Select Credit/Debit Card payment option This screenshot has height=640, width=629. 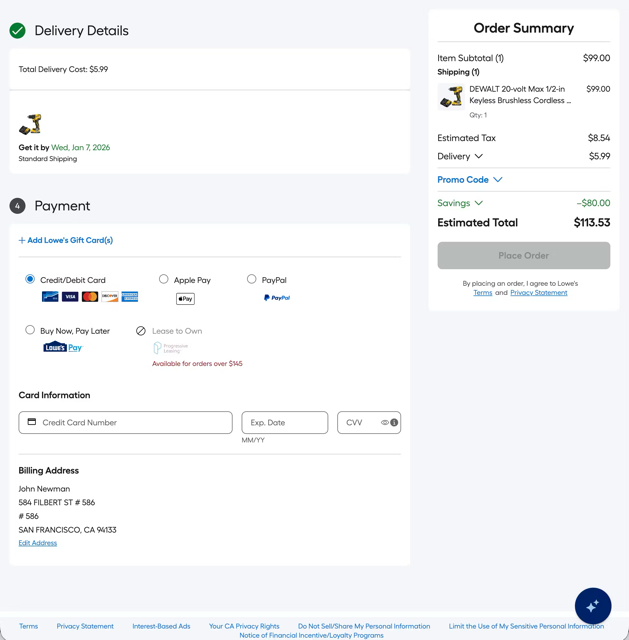(x=30, y=279)
